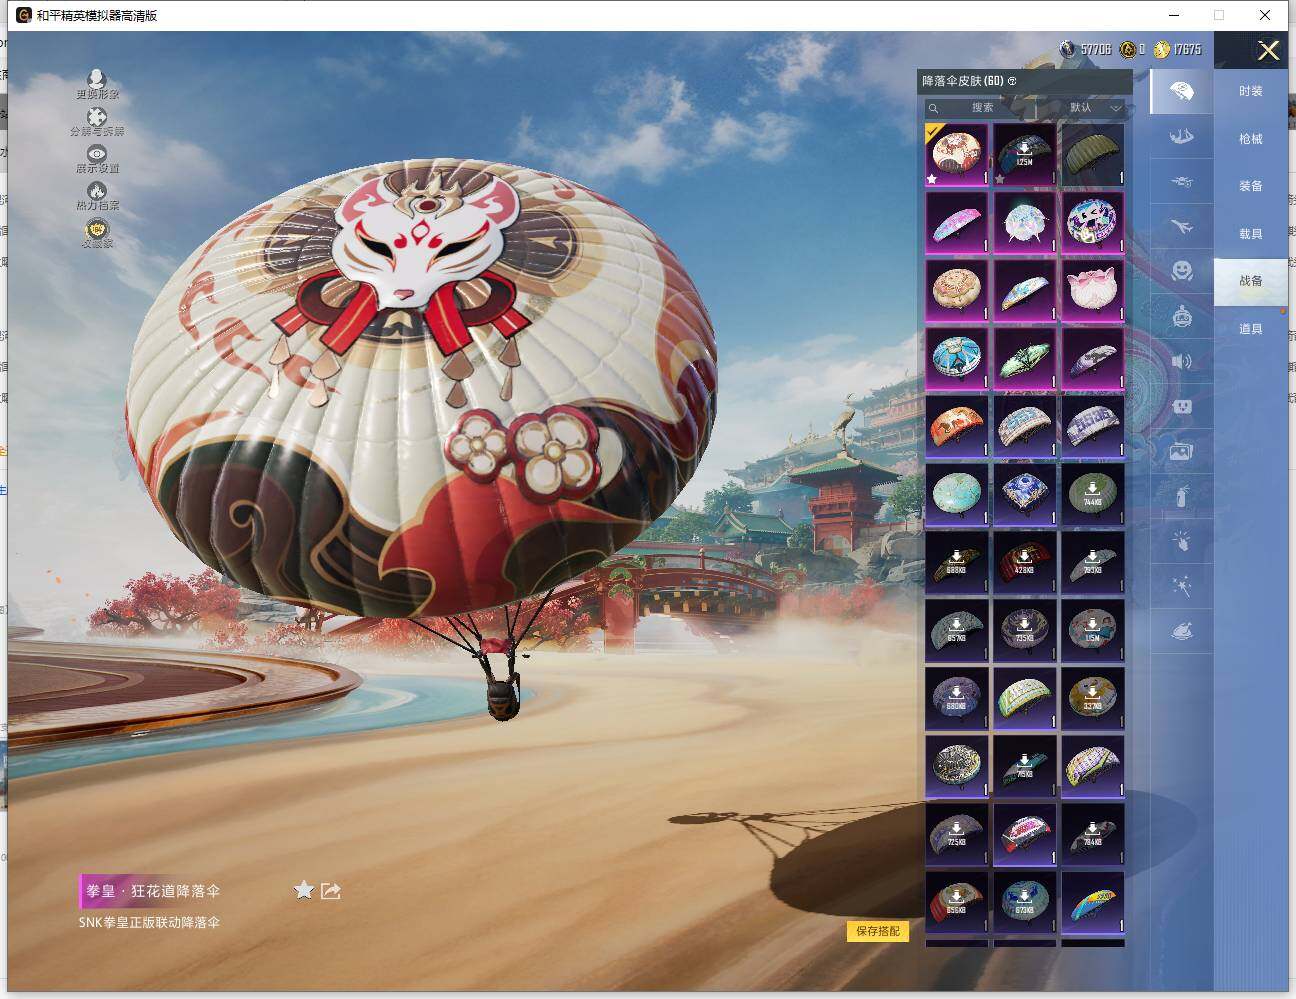The image size is (1296, 999).
Task: Favorite the parachute with the star icon
Action: pyautogui.click(x=304, y=890)
